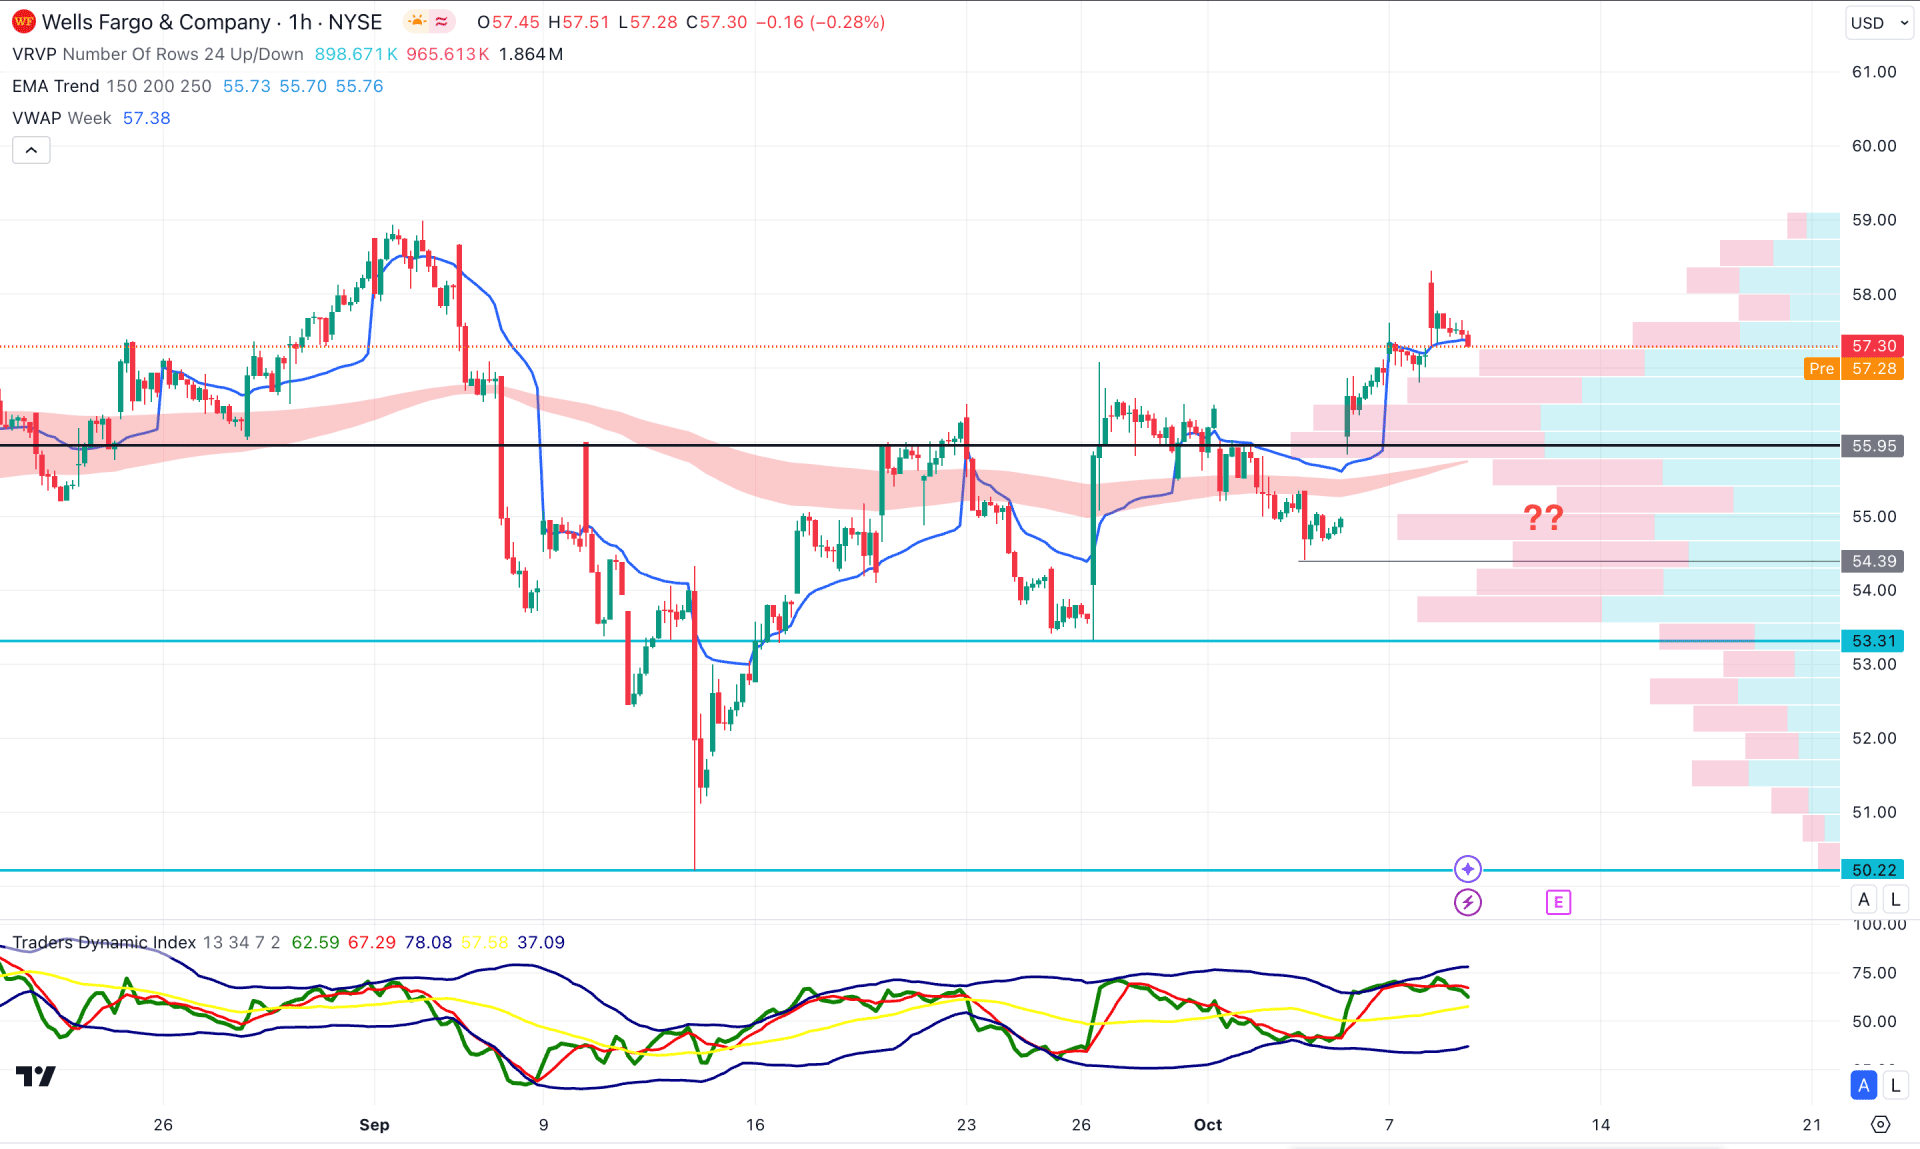Click the Sep date label on time axis
Viewport: 1920px width, 1149px height.
(x=374, y=1124)
